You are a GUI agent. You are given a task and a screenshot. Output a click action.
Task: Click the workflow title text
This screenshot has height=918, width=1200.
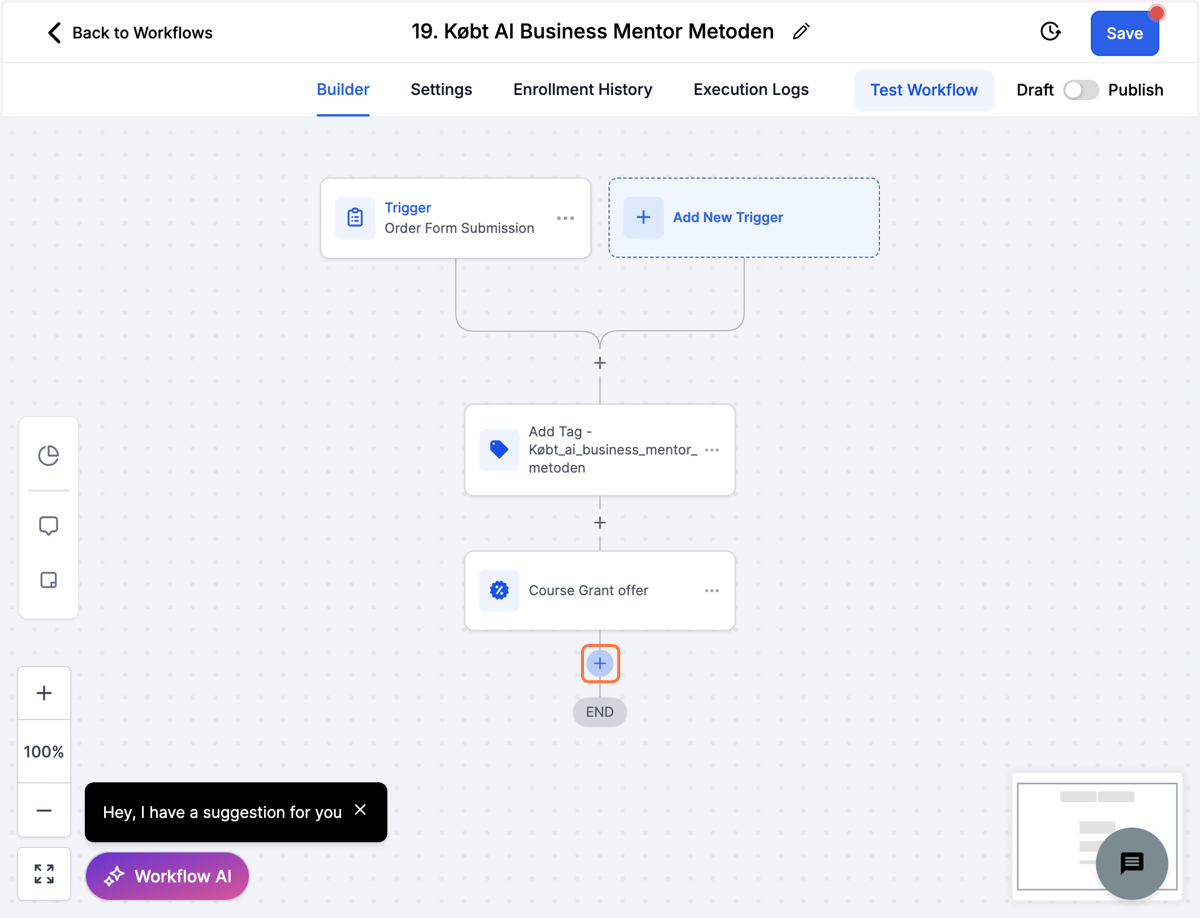593,32
